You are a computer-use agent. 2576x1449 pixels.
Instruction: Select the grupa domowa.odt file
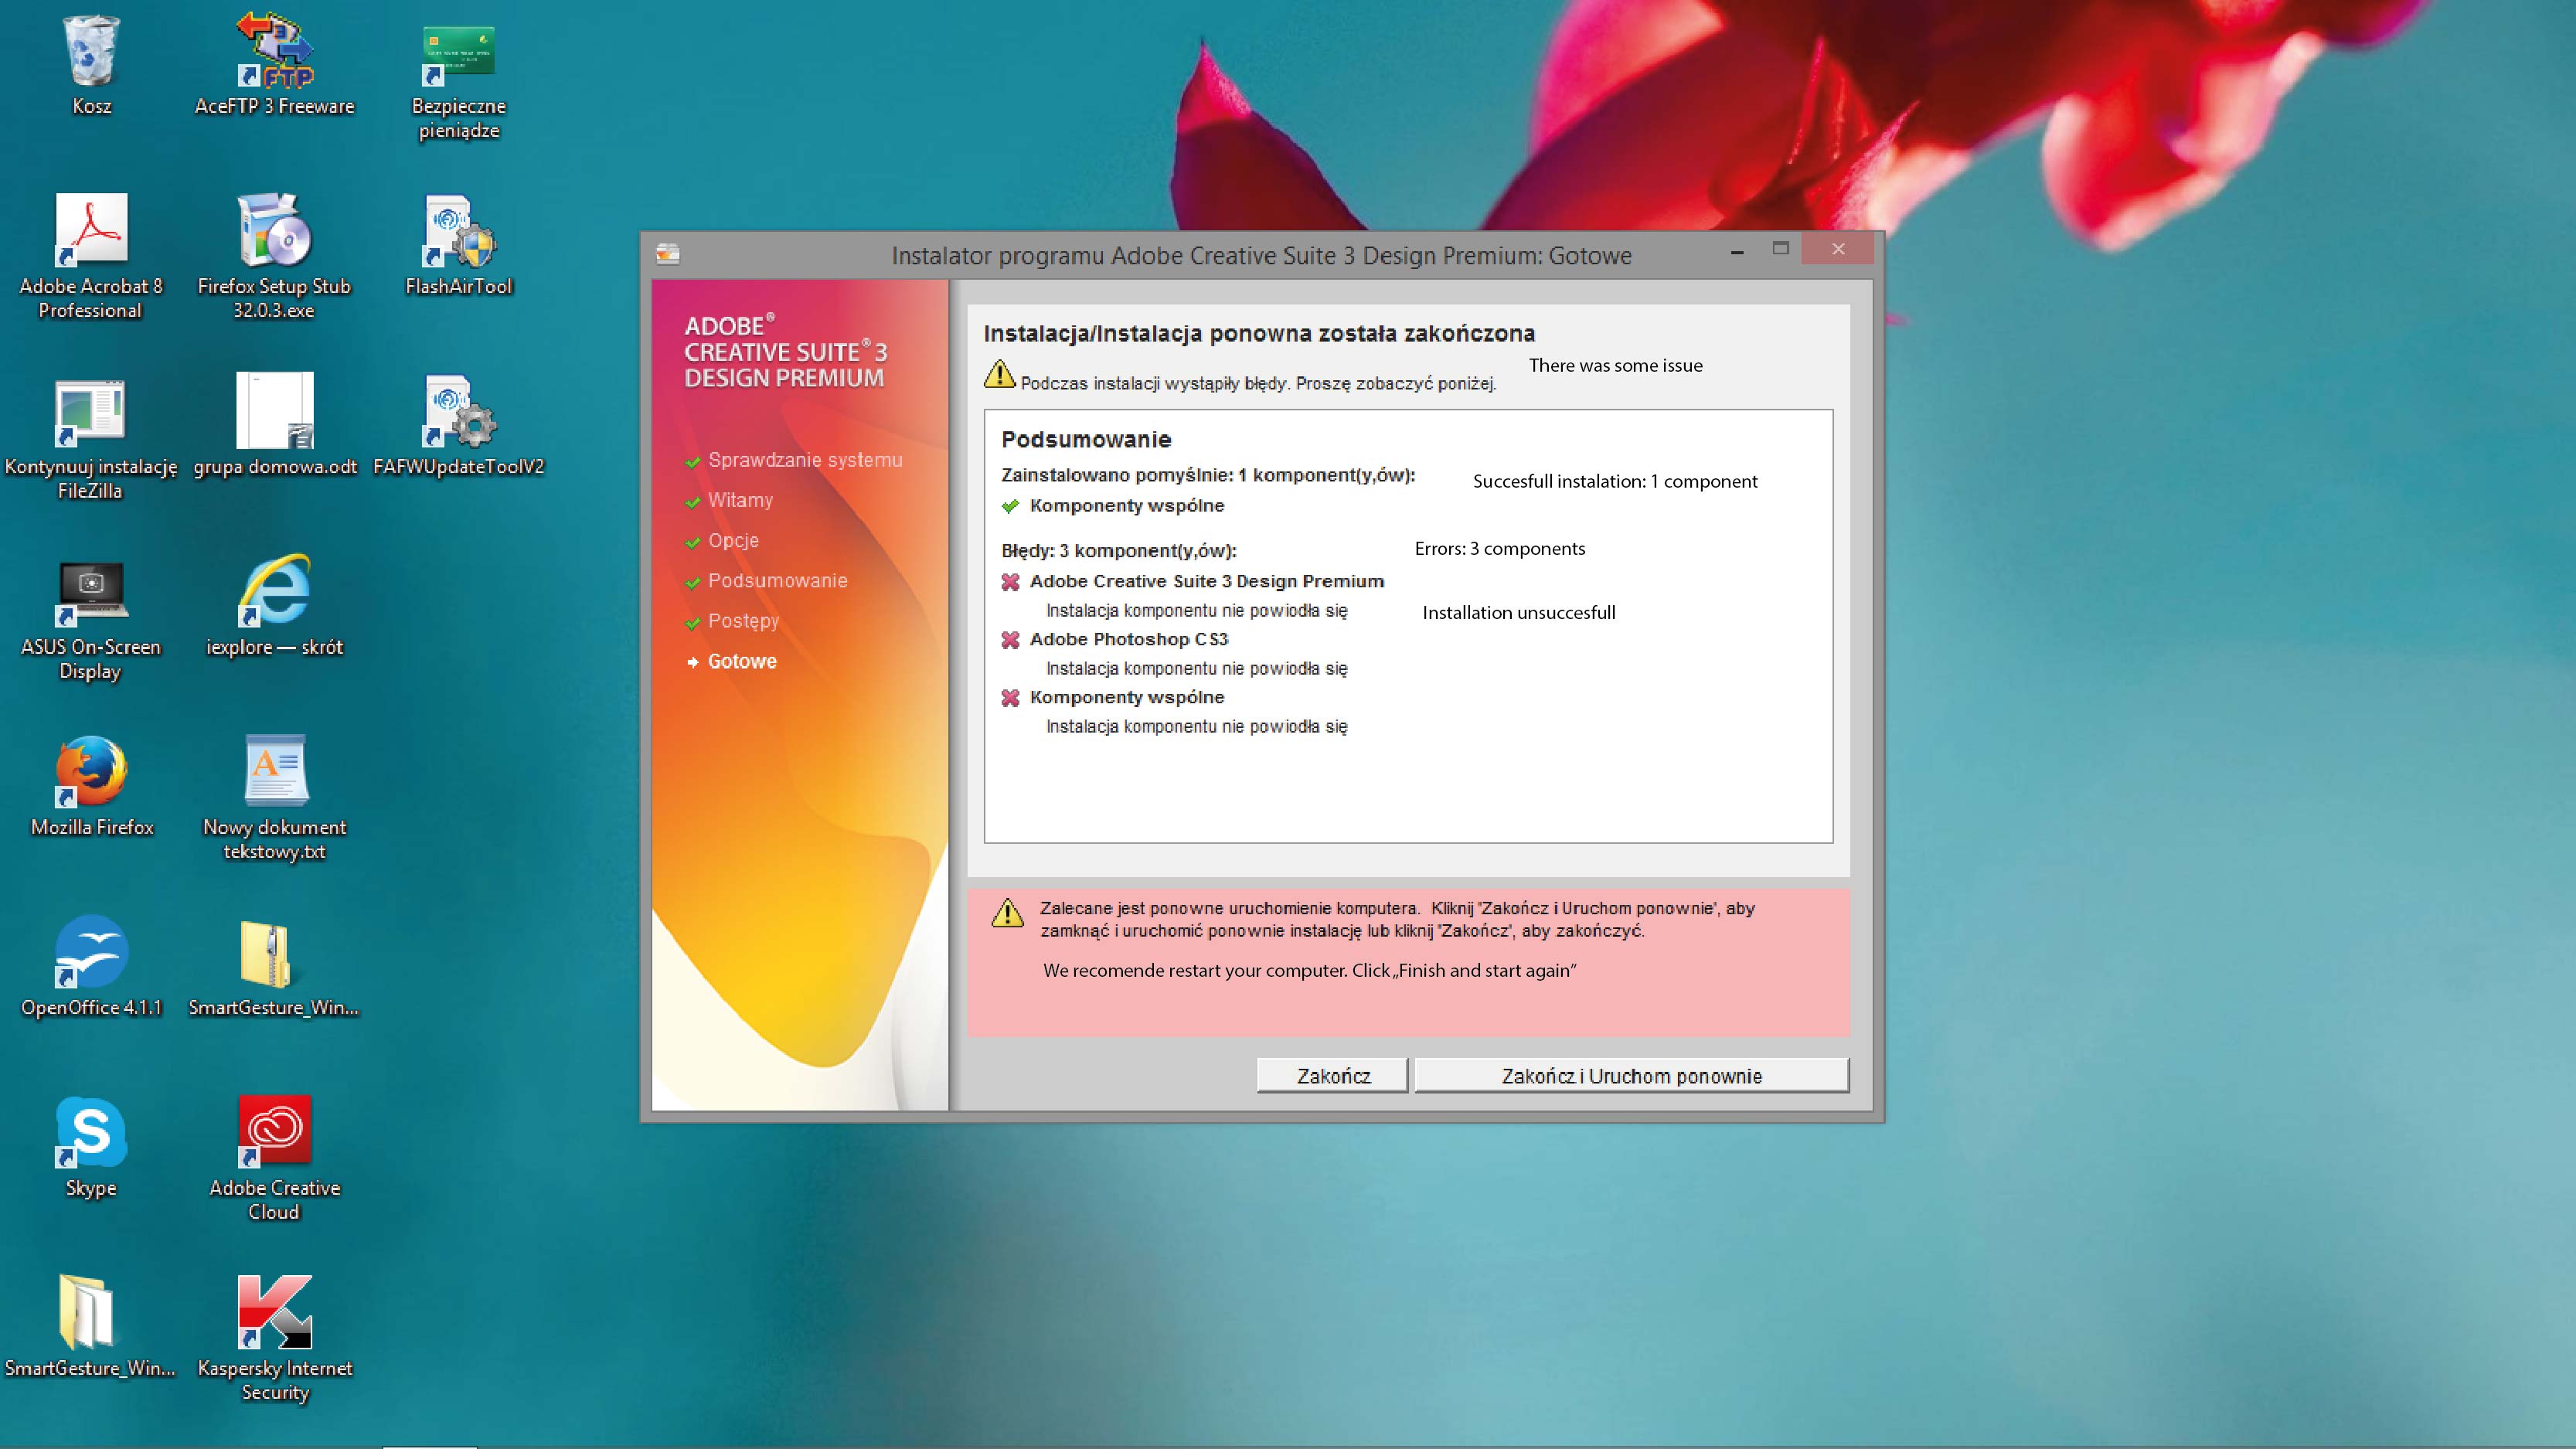pyautogui.click(x=274, y=411)
